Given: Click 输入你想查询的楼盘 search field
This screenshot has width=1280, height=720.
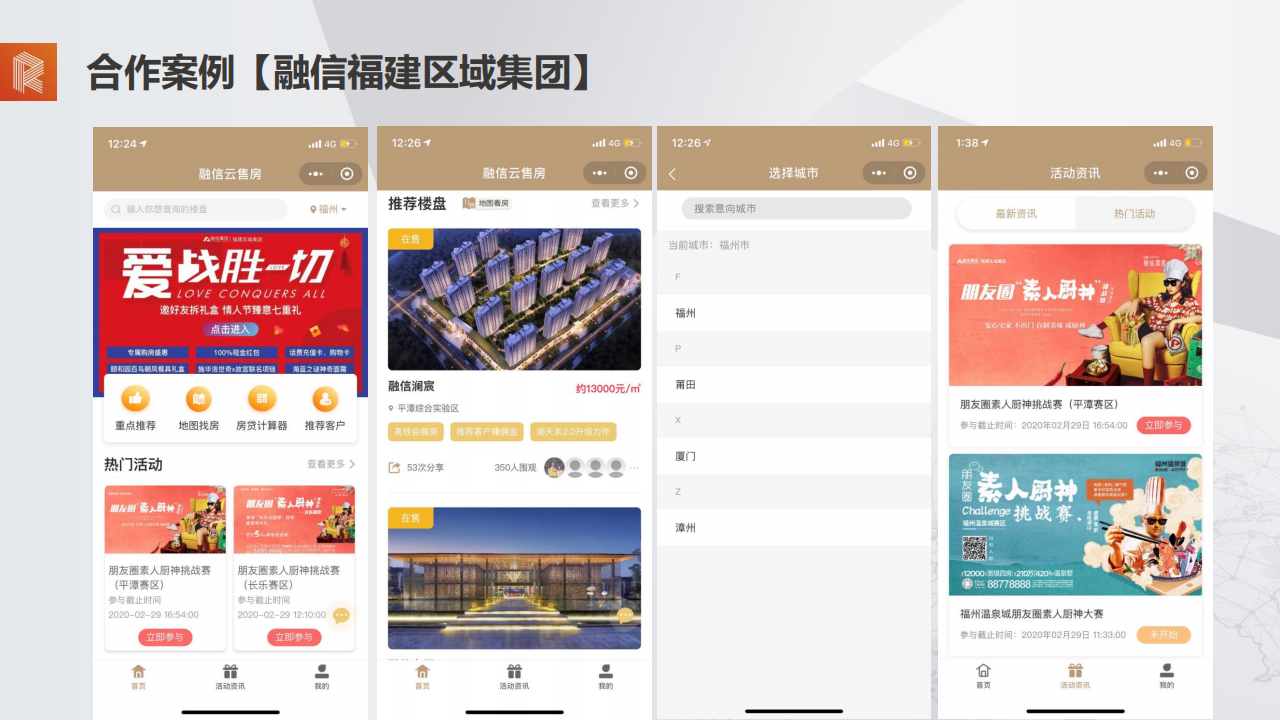Looking at the screenshot, I should tap(196, 210).
